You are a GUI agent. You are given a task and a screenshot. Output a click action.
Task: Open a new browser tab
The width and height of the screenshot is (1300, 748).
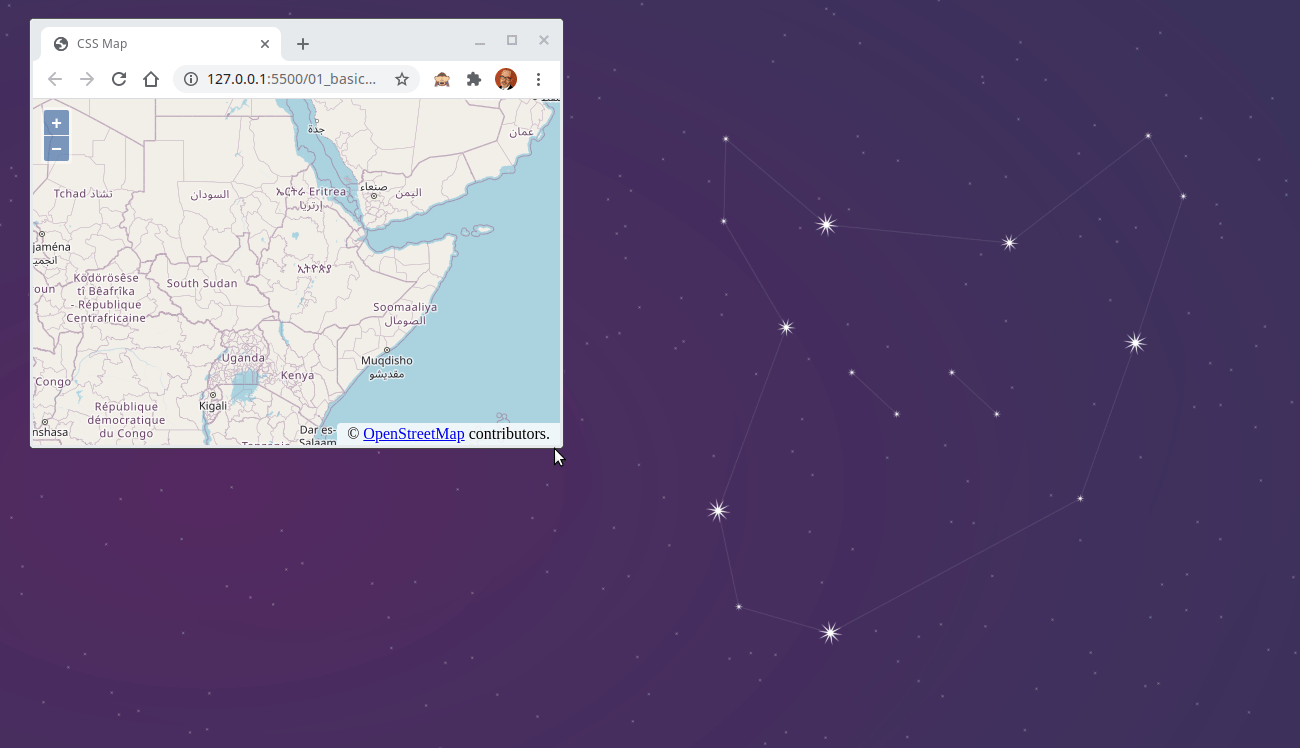pos(303,44)
